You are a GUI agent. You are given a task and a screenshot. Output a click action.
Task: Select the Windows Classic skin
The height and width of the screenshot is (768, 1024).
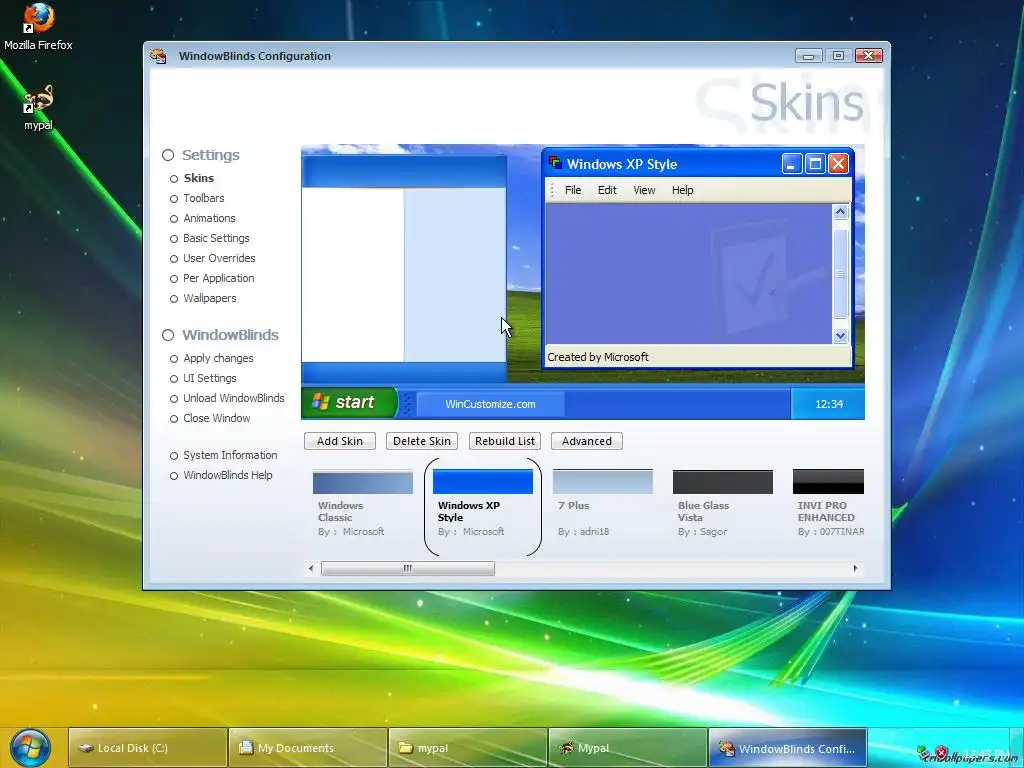pyautogui.click(x=362, y=503)
